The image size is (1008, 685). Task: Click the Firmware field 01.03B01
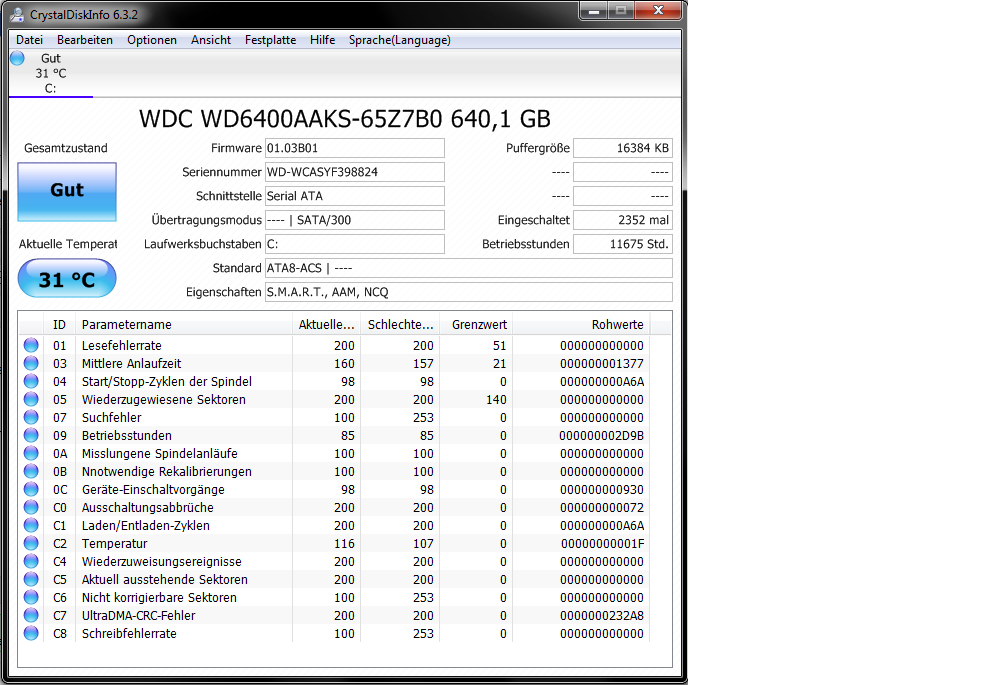(355, 148)
